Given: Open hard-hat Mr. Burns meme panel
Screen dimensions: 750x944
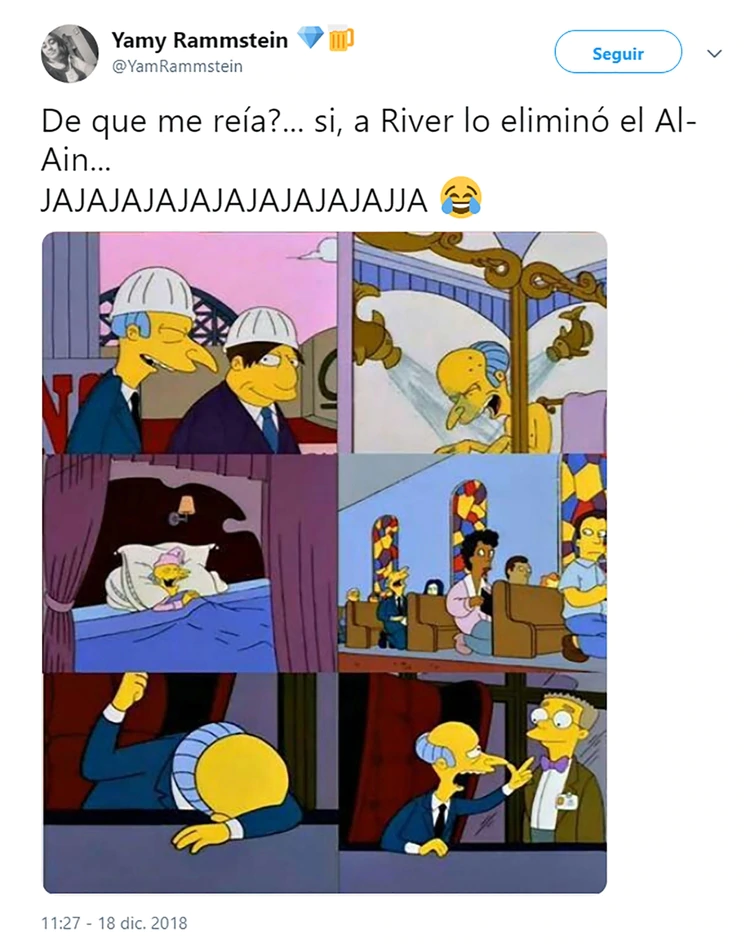Looking at the screenshot, I should pos(190,343).
